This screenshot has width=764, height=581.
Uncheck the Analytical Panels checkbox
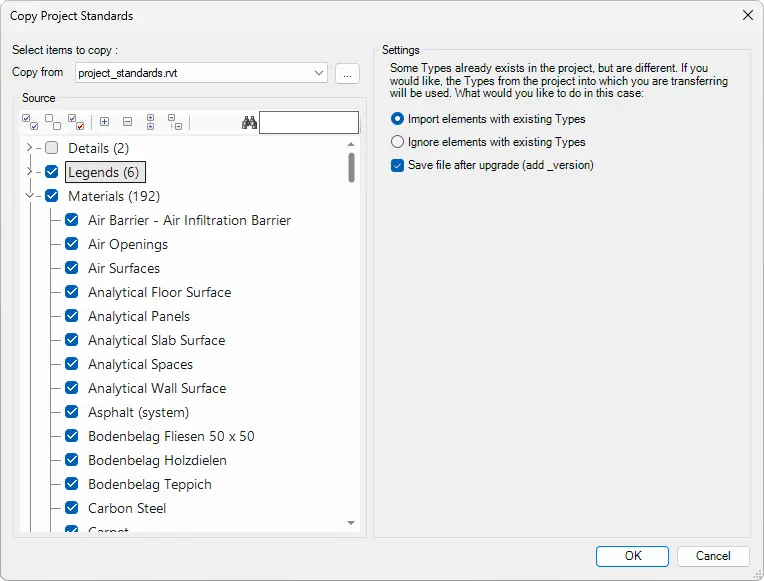click(x=72, y=316)
